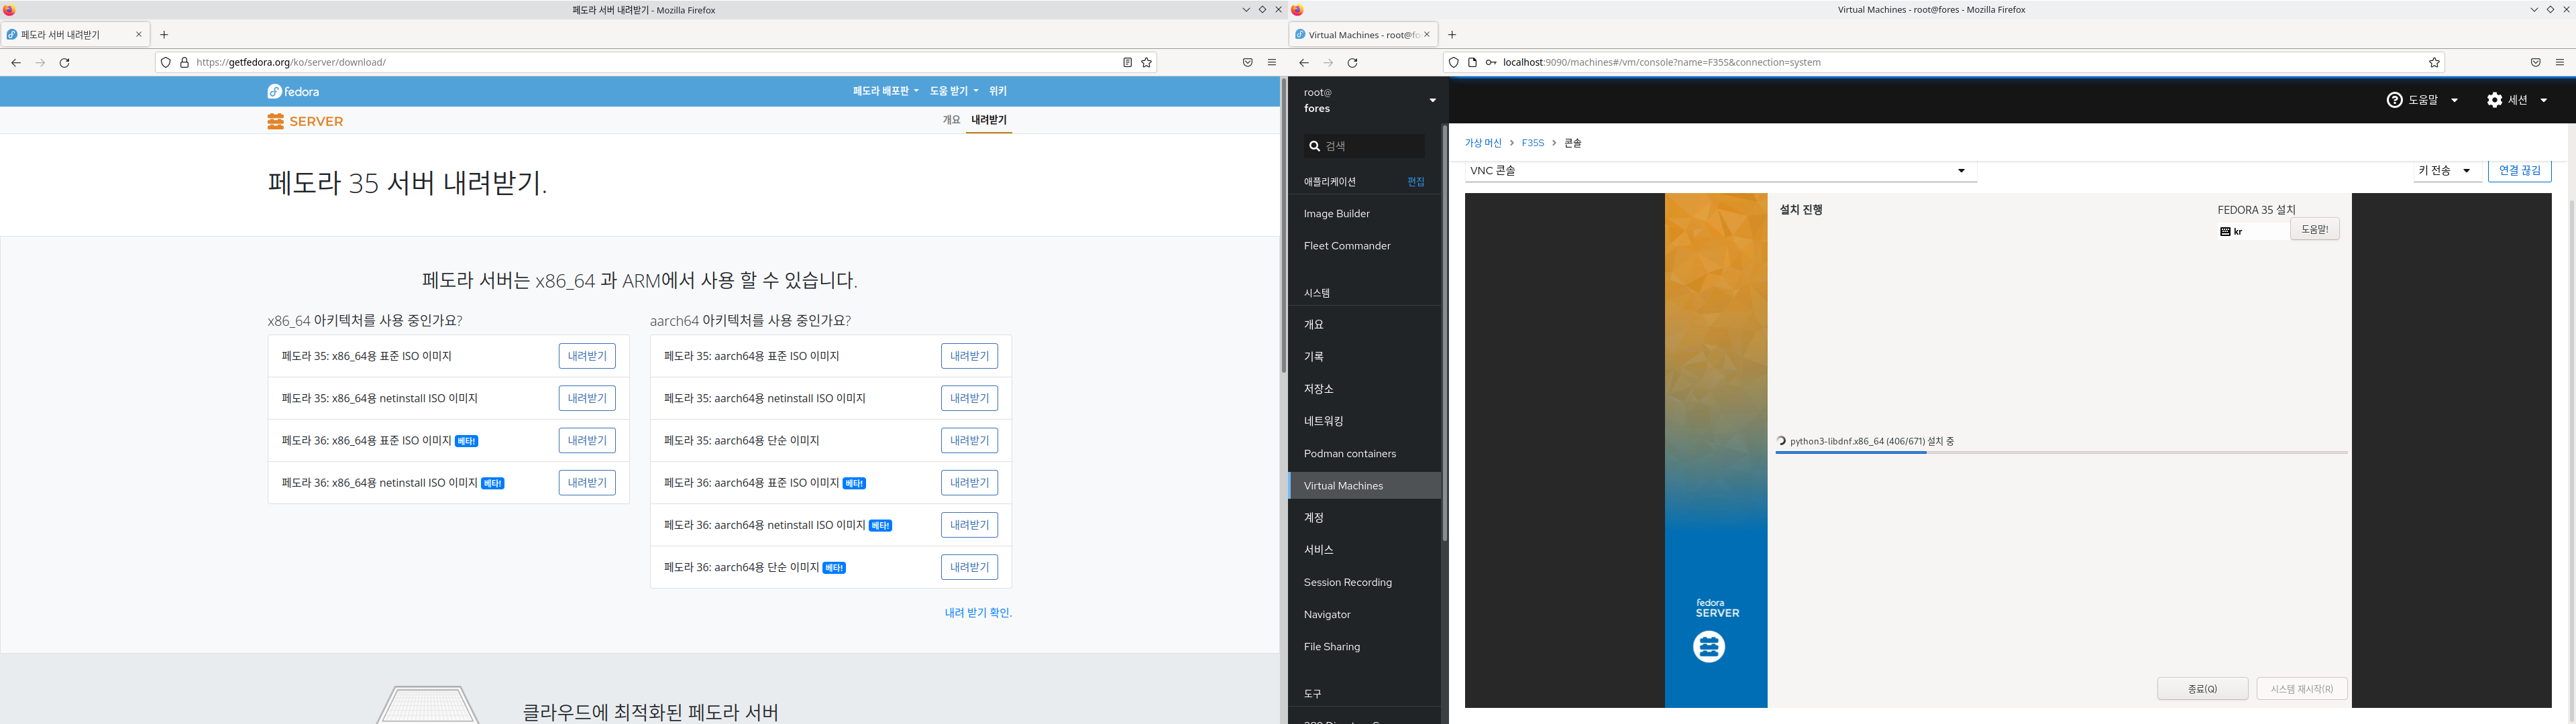The image size is (2576, 724).
Task: Download 페도라 36 aarch64 netinstall ISO beta
Action: pos(969,525)
